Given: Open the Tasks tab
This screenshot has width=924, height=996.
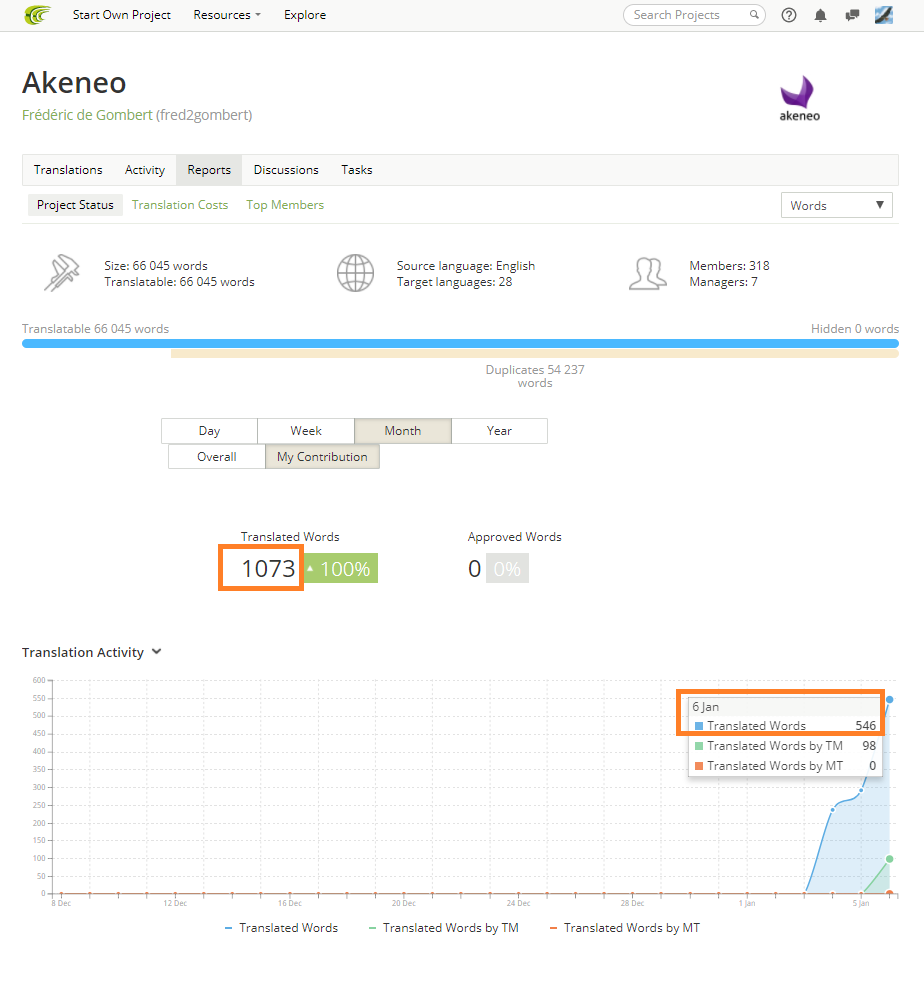Looking at the screenshot, I should pos(356,170).
